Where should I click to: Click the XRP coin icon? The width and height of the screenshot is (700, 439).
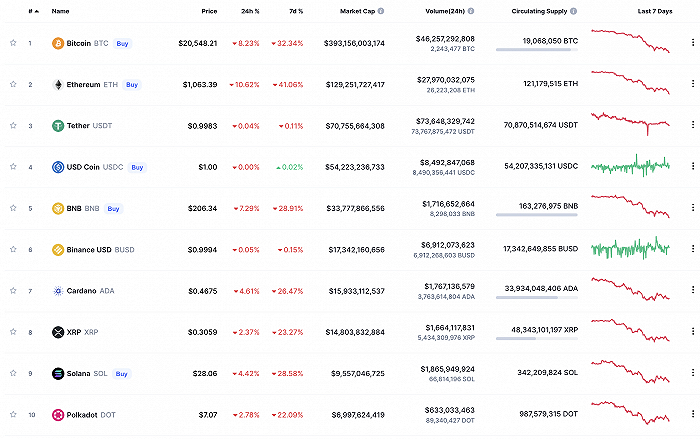pyautogui.click(x=58, y=332)
